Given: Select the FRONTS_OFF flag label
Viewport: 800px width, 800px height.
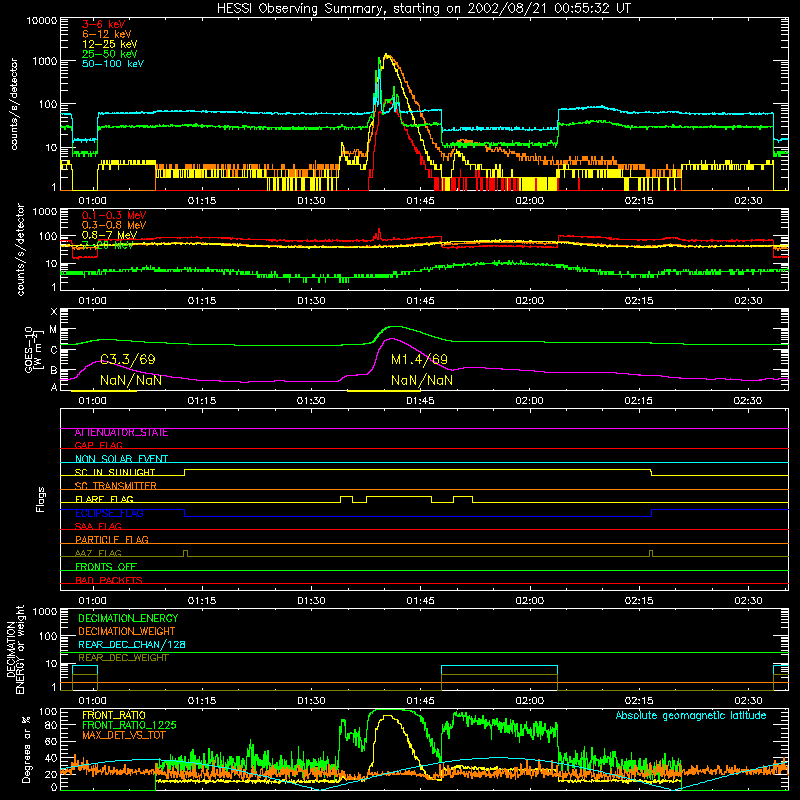Looking at the screenshot, I should pyautogui.click(x=106, y=566).
